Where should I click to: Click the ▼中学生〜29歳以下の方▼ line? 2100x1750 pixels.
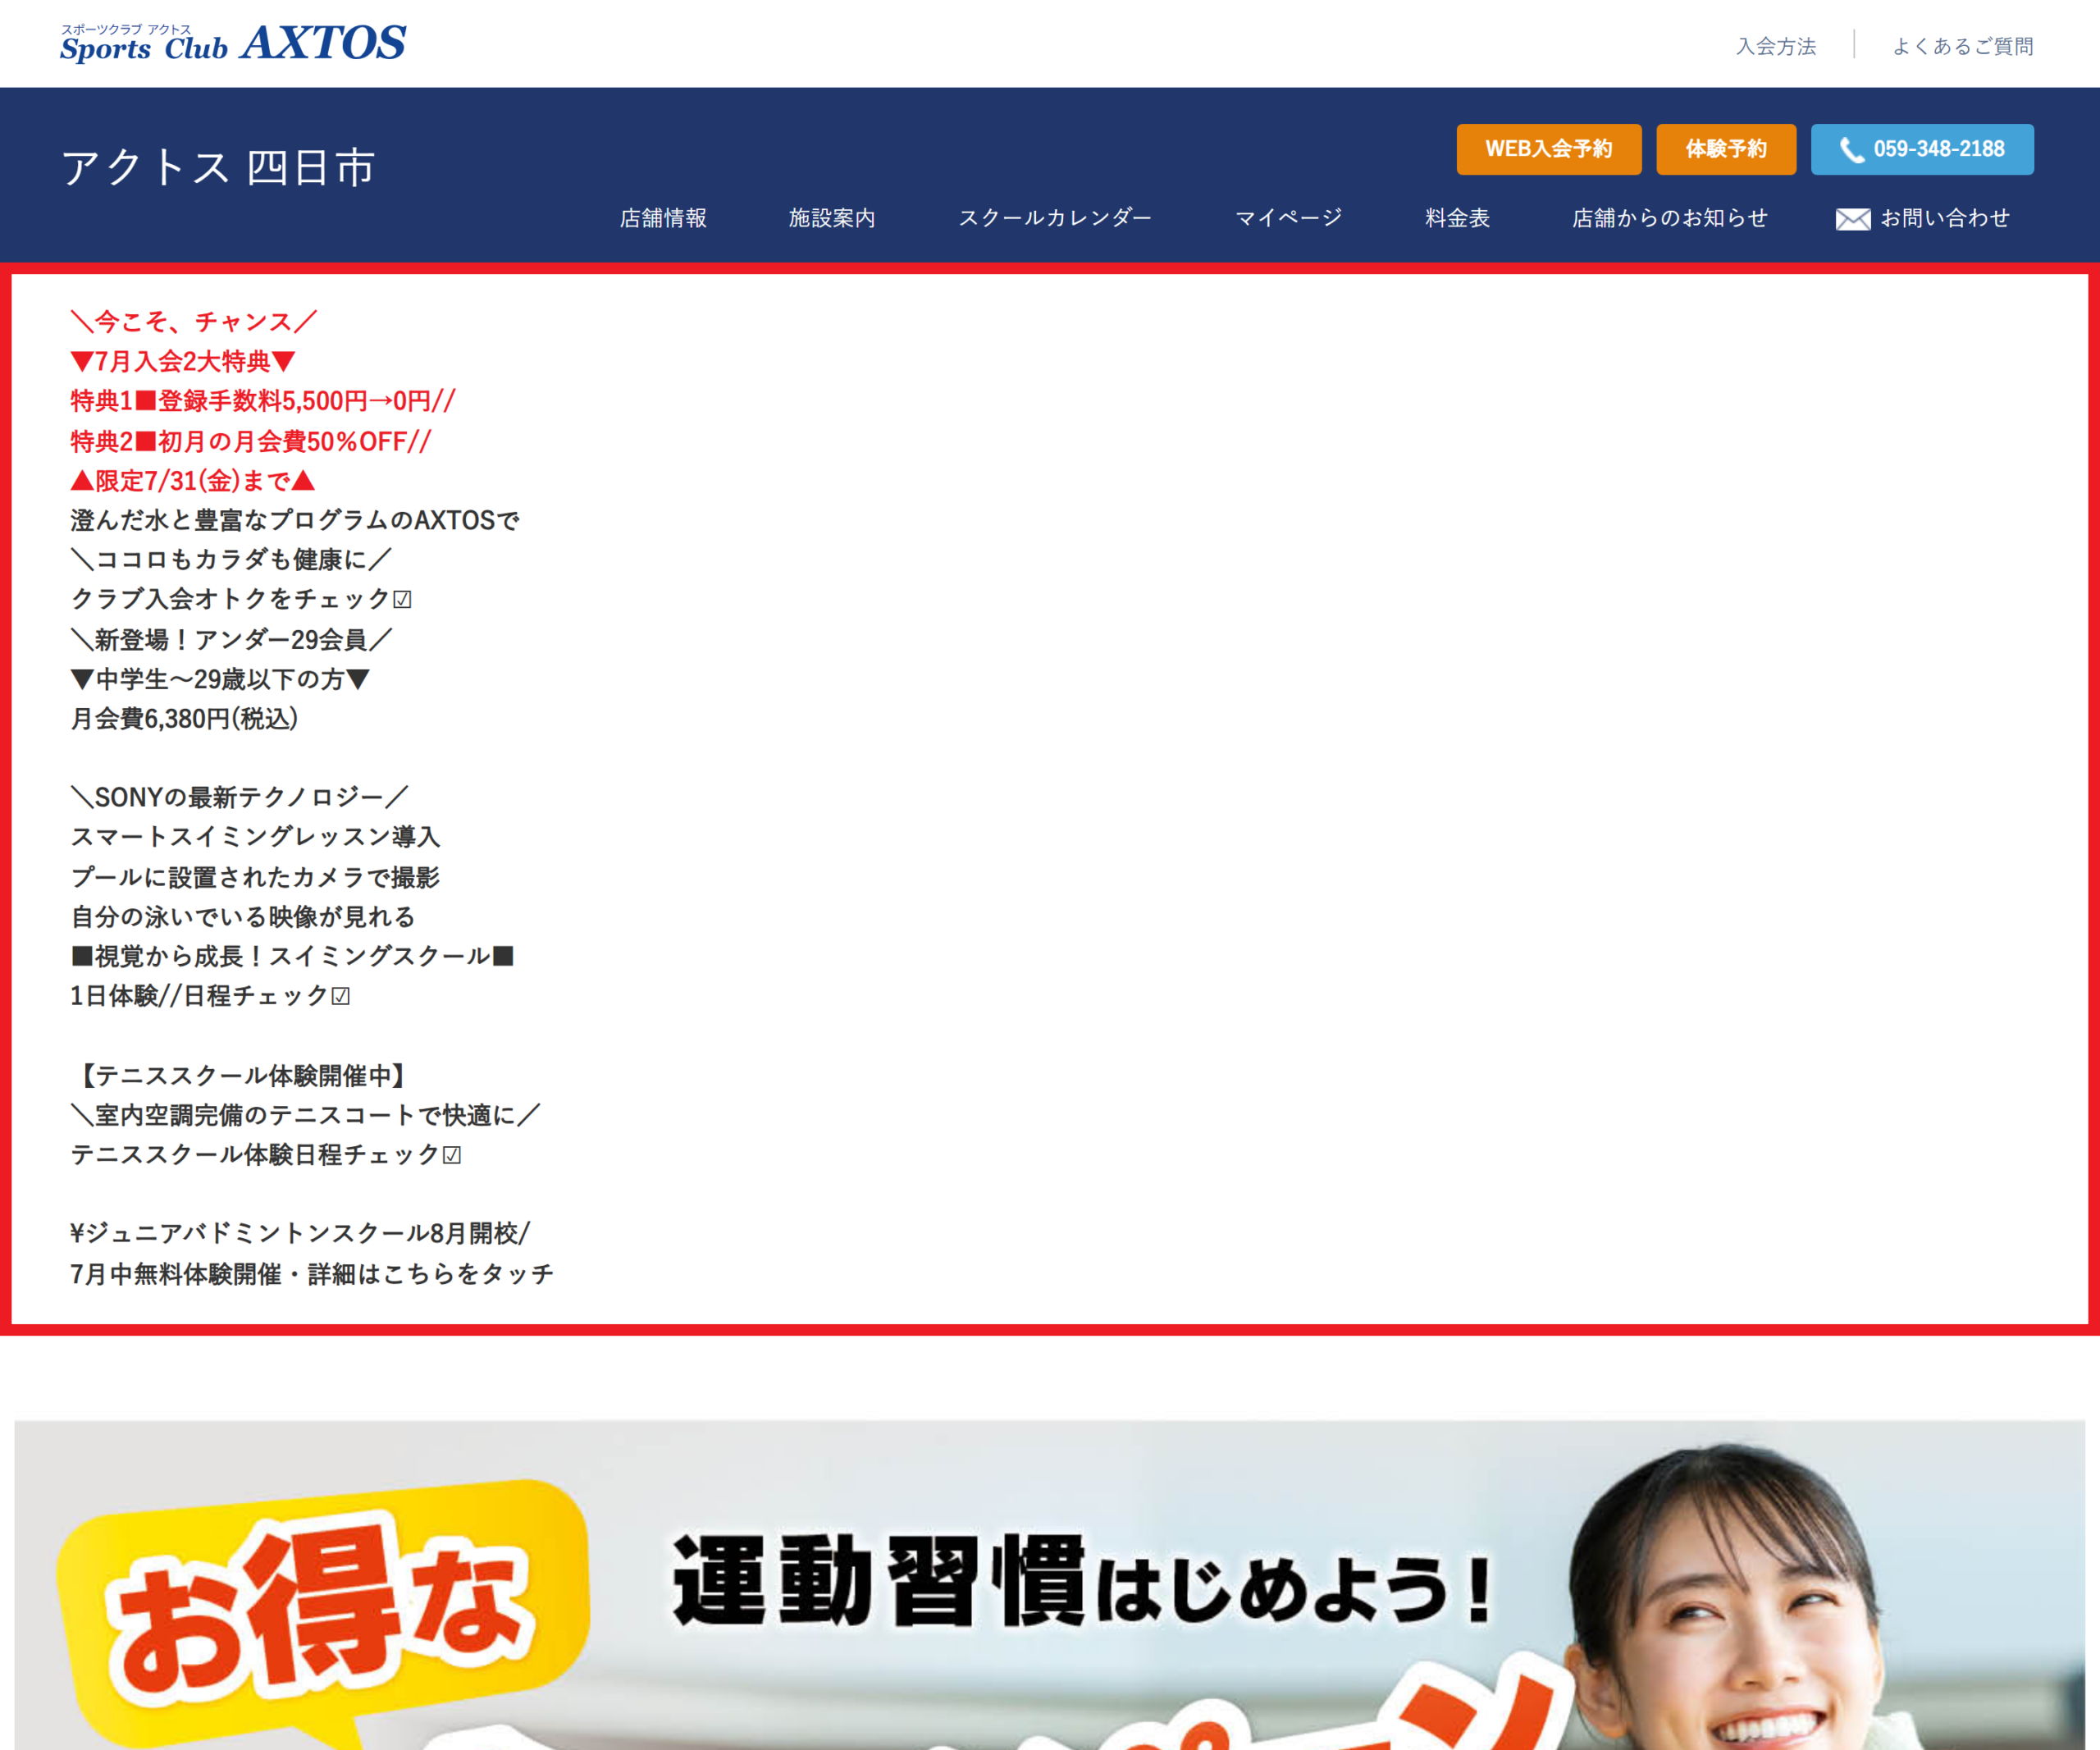pos(220,679)
